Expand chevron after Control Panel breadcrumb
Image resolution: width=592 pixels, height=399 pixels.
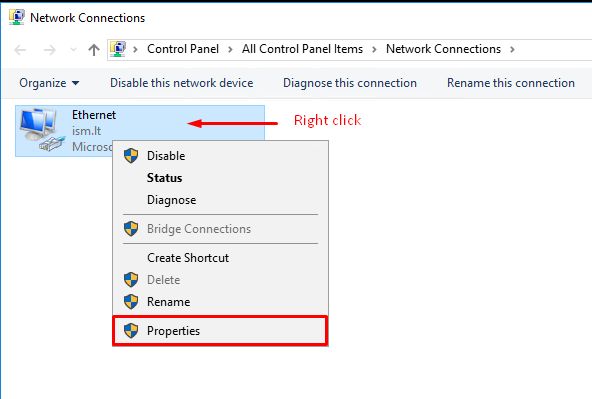pos(230,49)
